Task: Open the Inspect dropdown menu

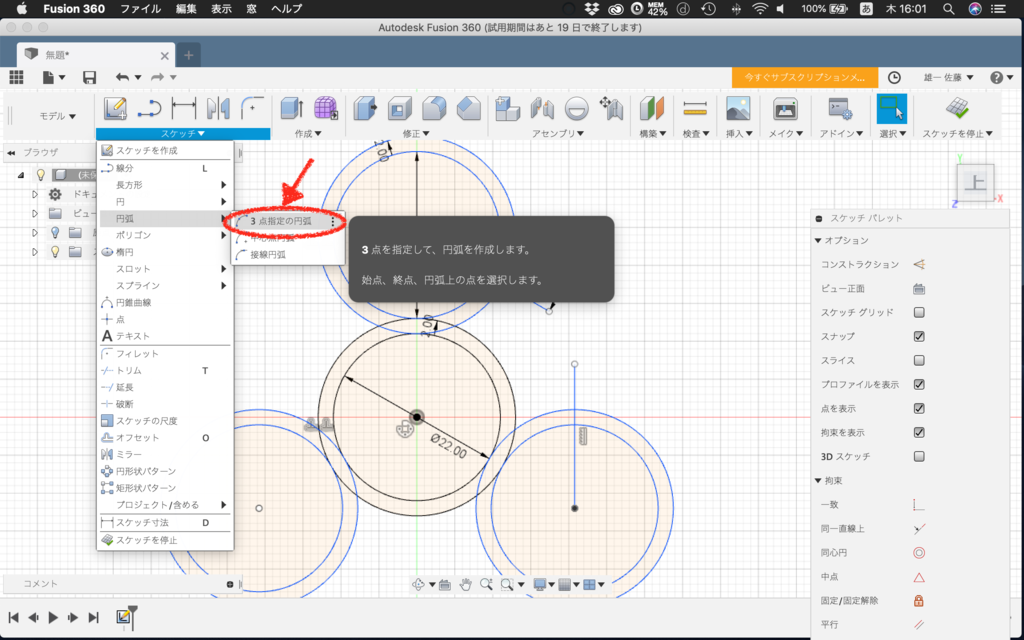Action: 696,133
